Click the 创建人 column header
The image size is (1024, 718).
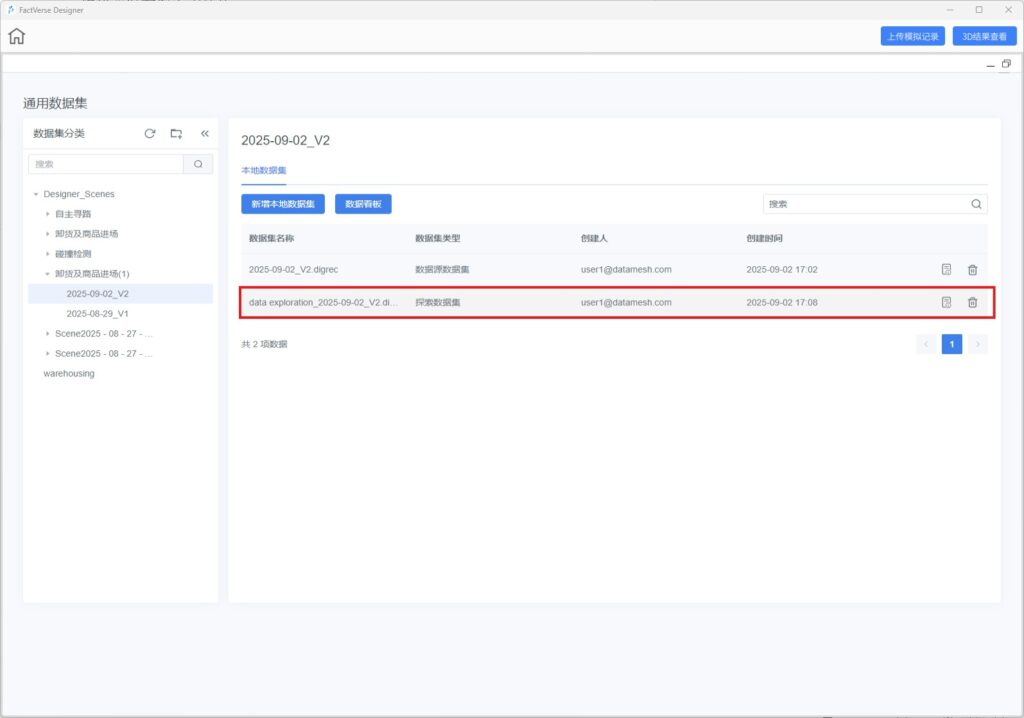pyautogui.click(x=594, y=238)
